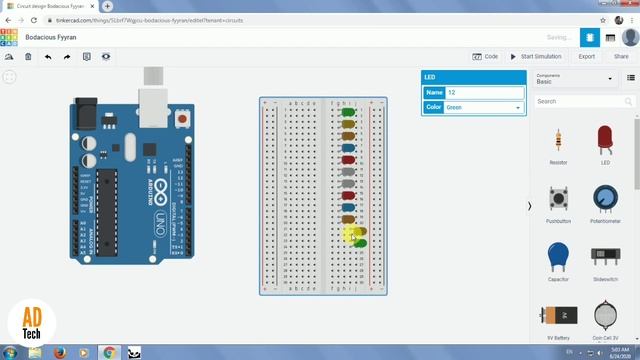The image size is (640, 360).
Task: Toggle notes visibility eye icon
Action: pos(106,56)
